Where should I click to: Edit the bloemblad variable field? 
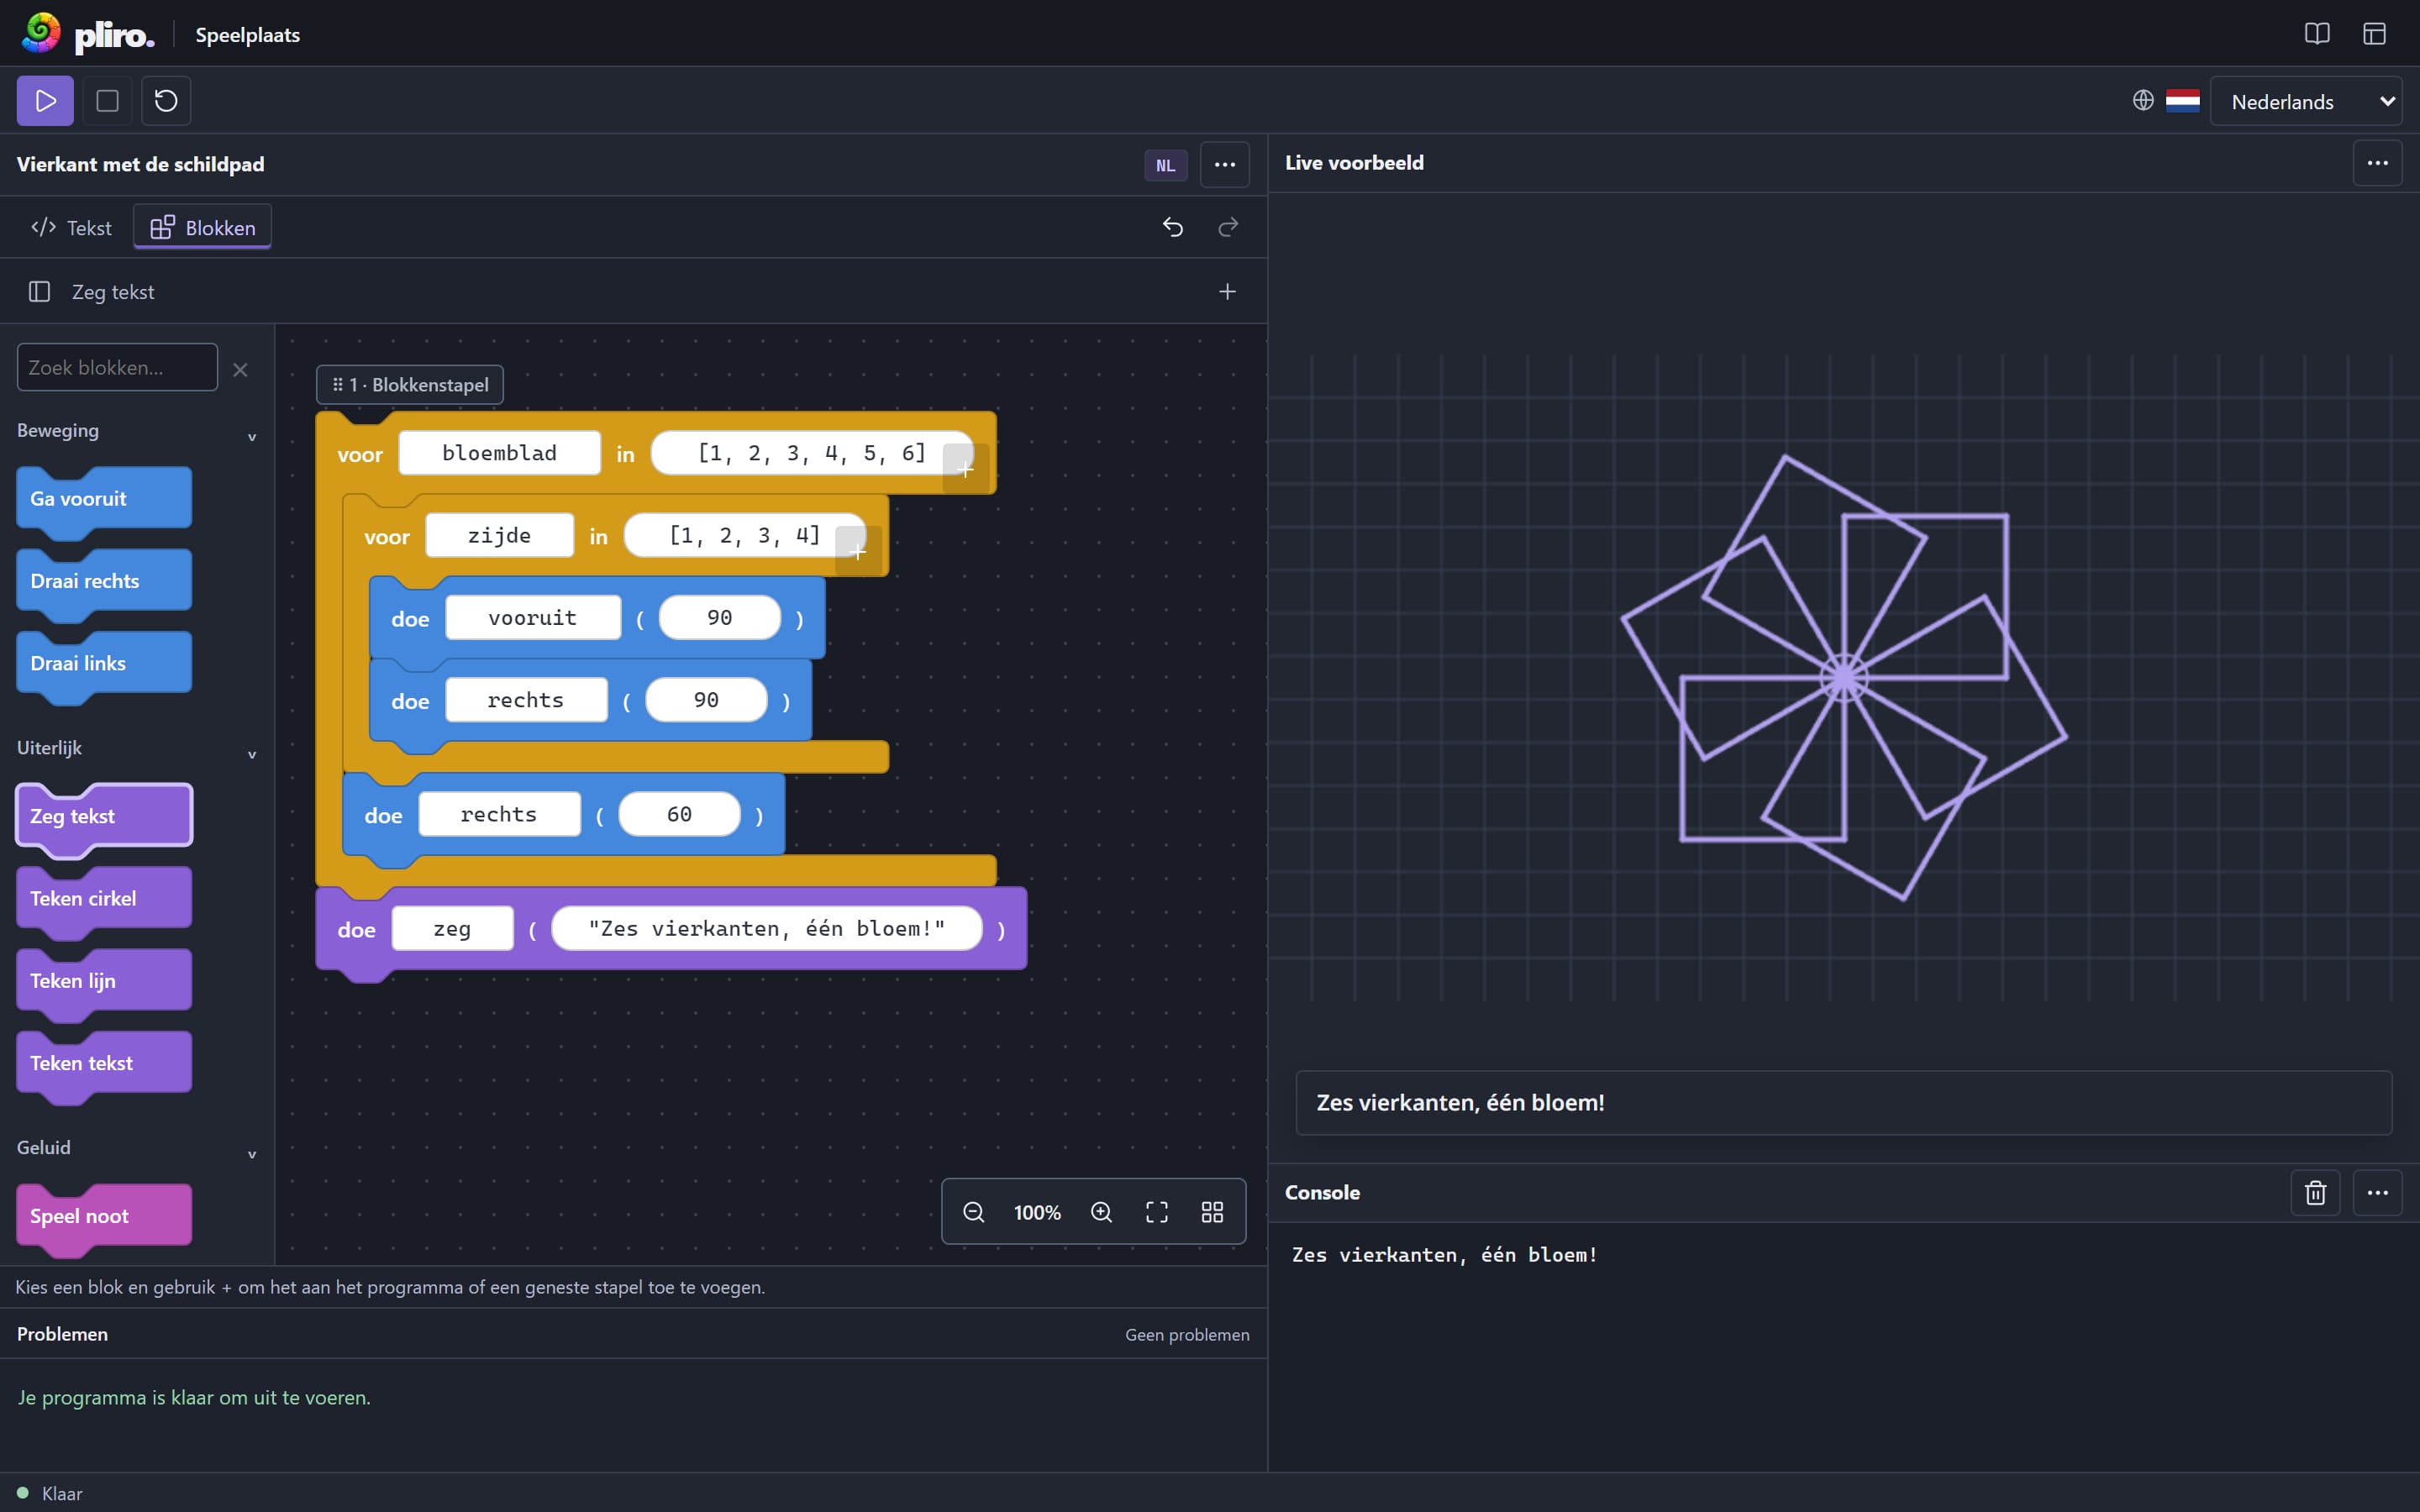499,453
